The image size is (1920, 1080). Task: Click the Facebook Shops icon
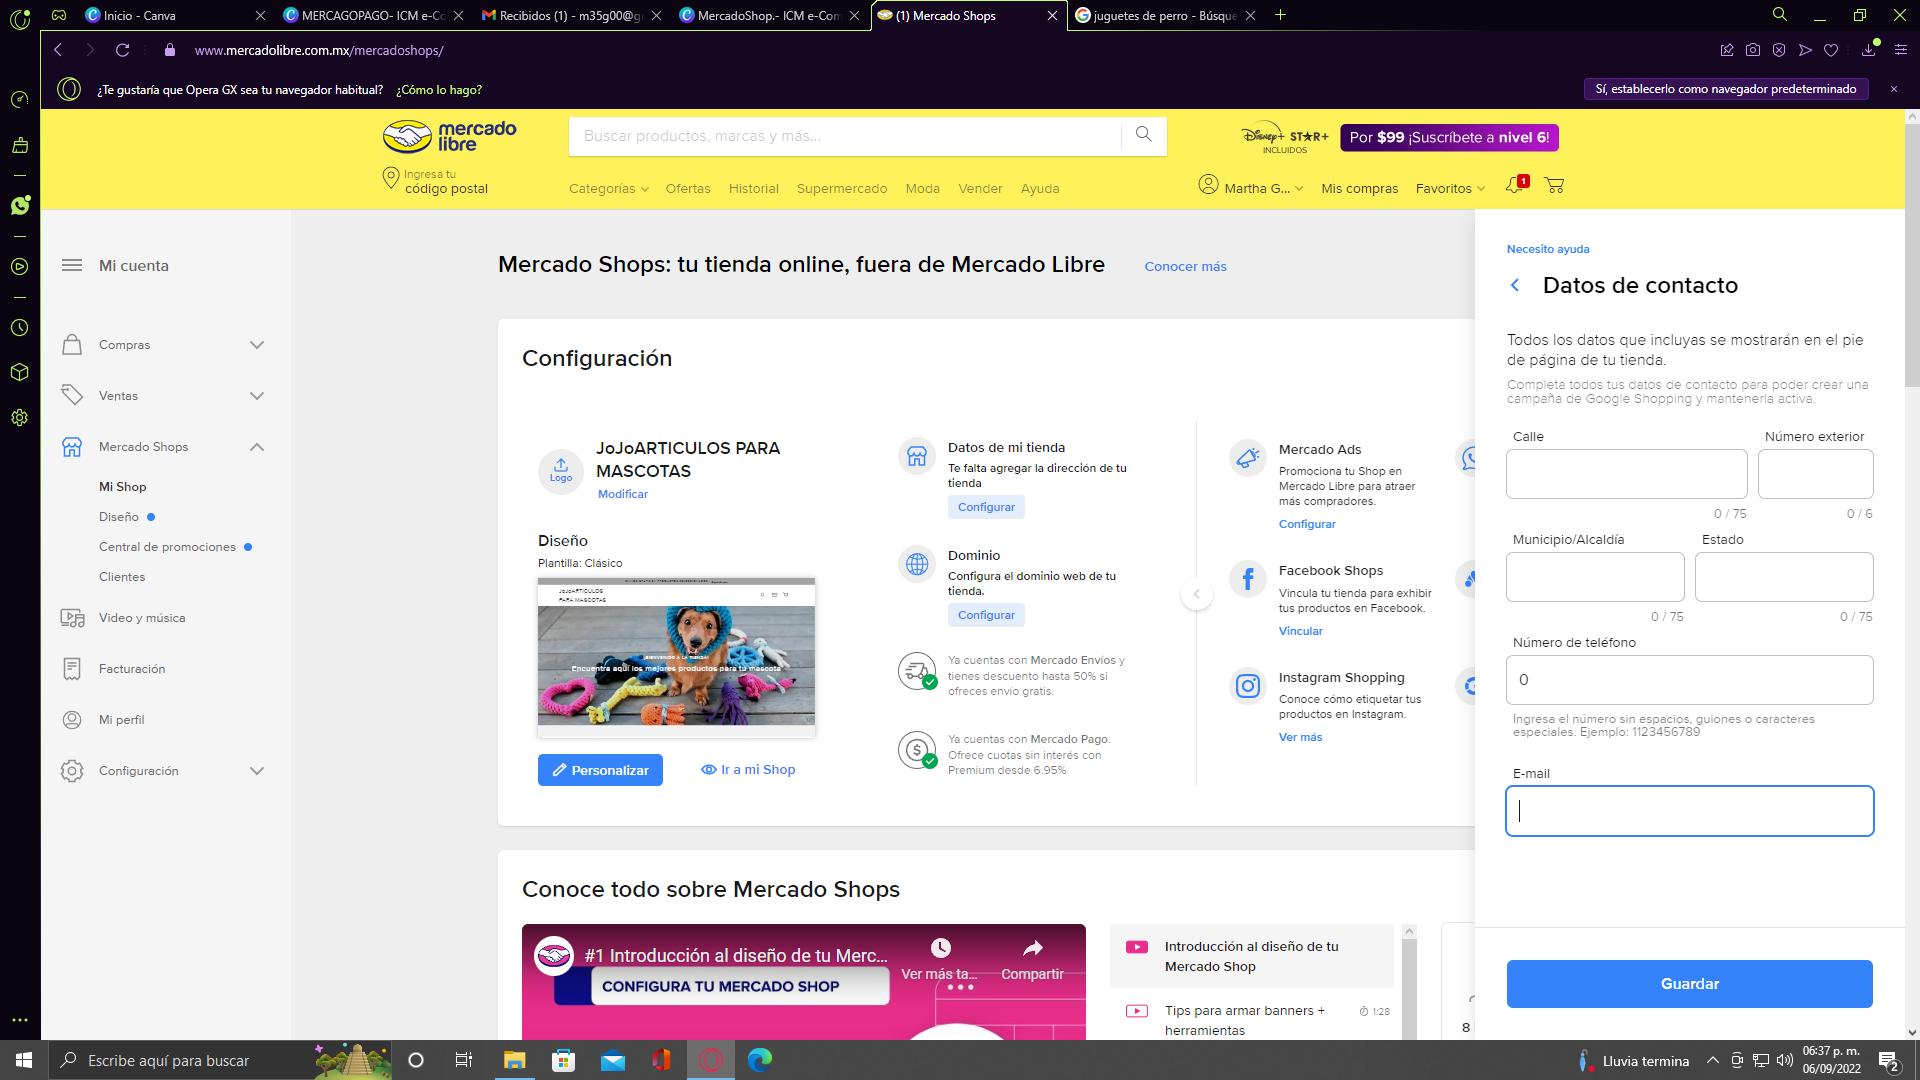click(x=1247, y=578)
